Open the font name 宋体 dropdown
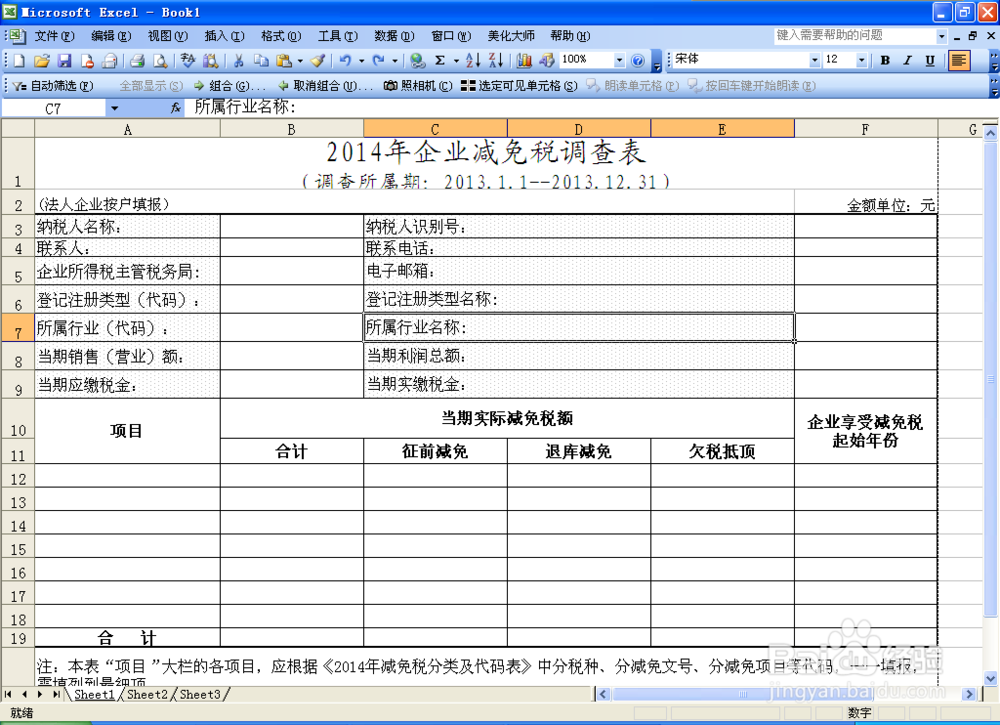 coord(814,61)
